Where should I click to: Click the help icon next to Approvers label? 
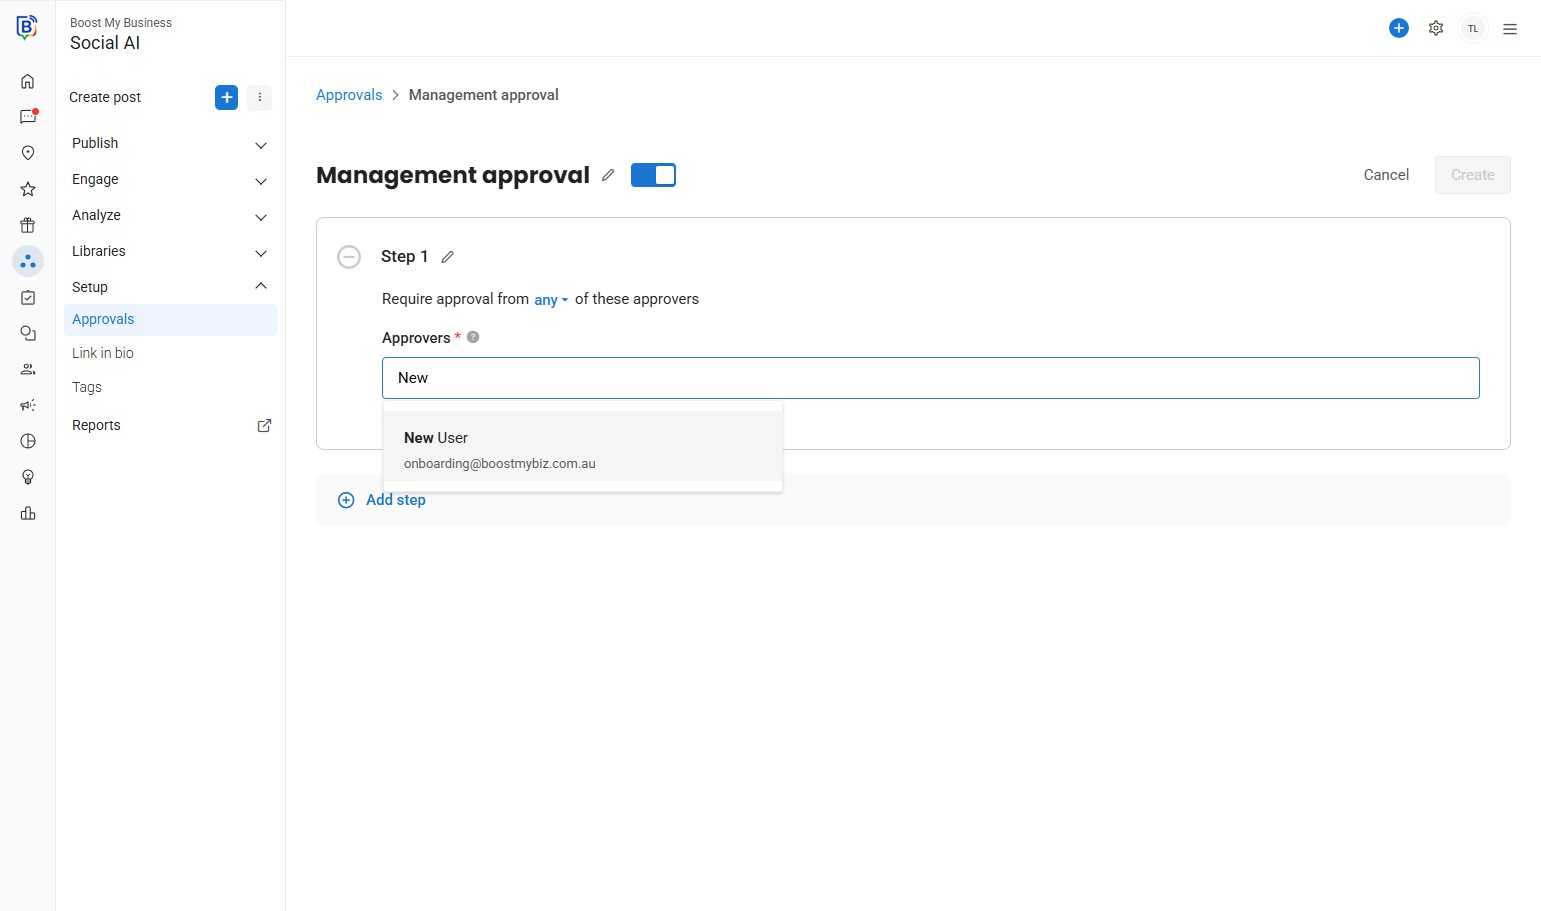click(473, 337)
